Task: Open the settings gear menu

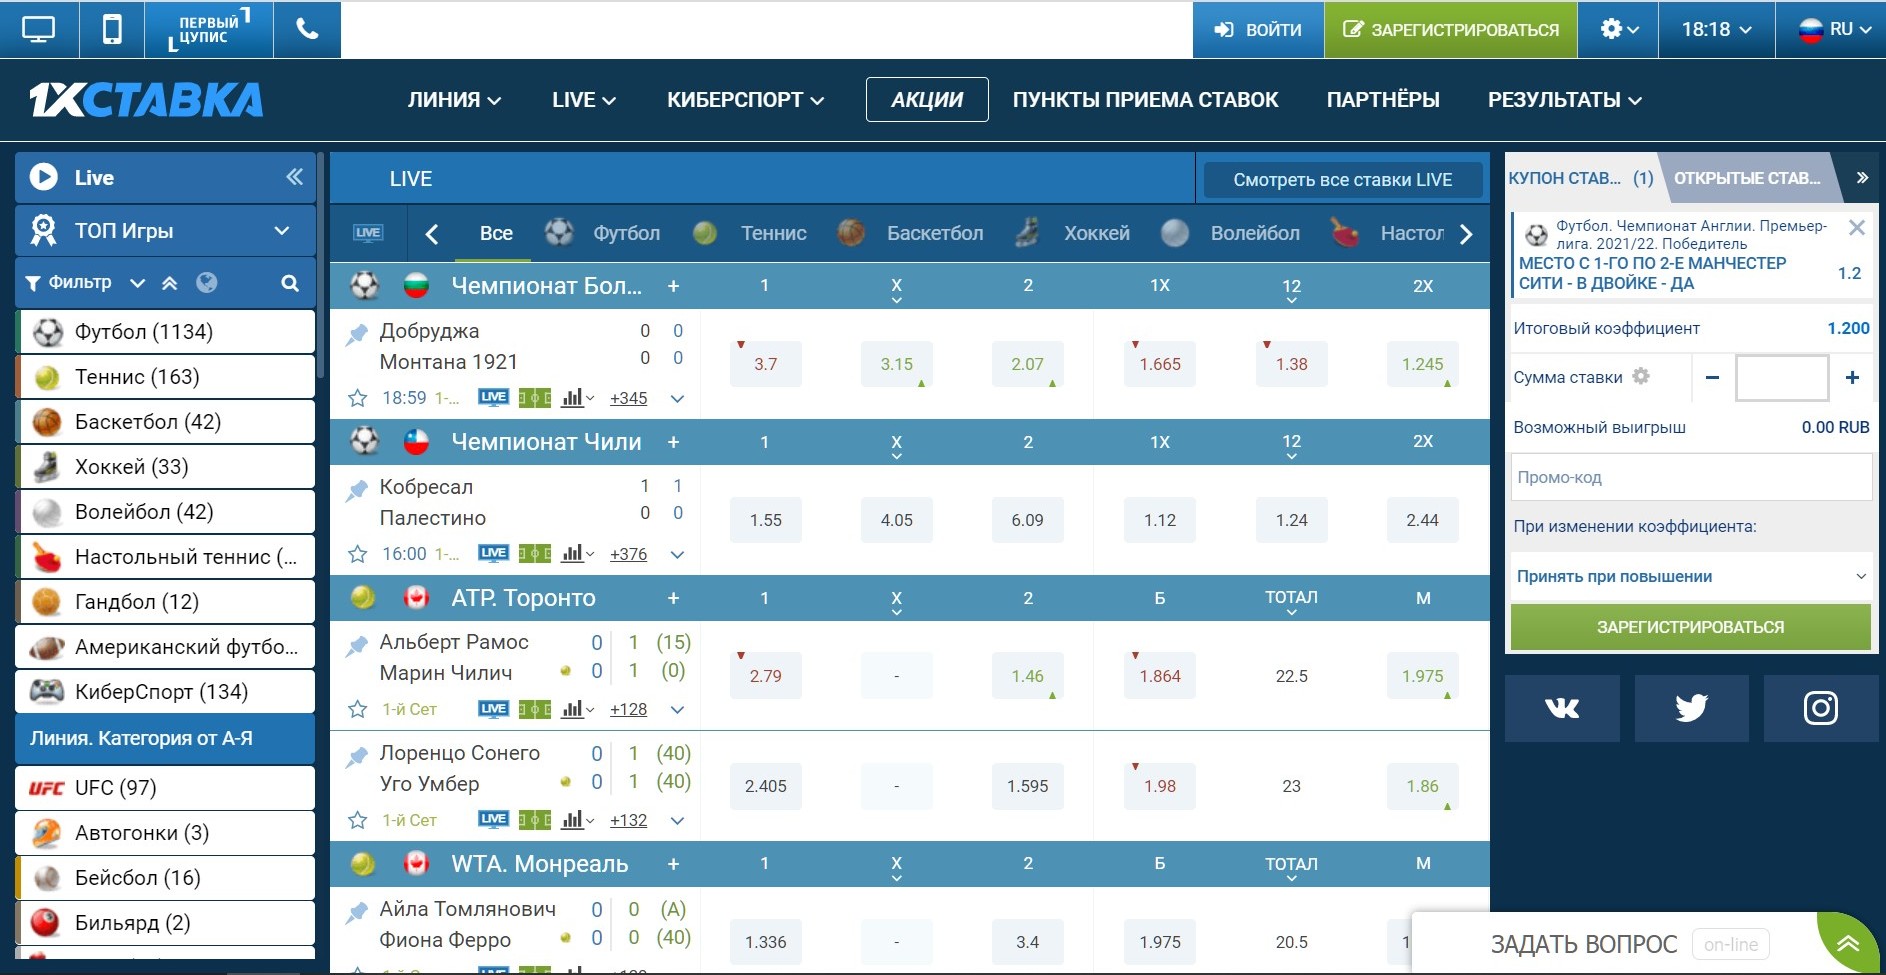Action: click(x=1618, y=29)
